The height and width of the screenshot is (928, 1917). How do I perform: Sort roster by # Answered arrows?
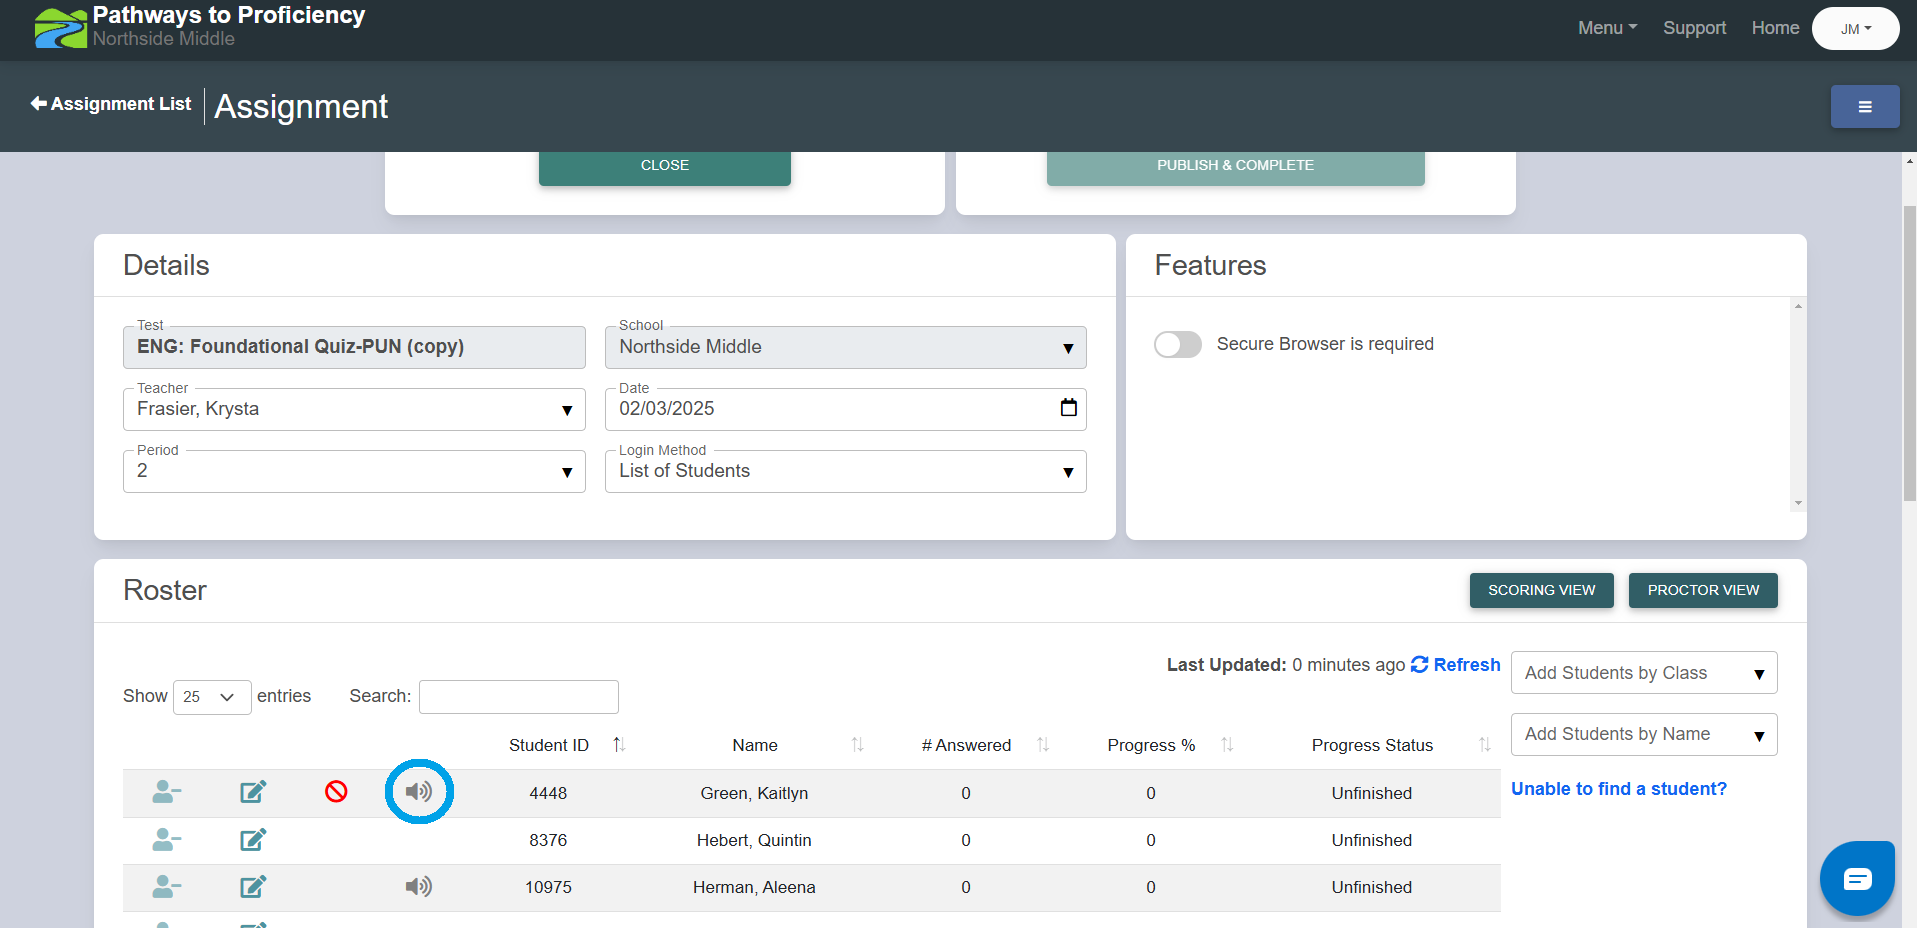click(1043, 745)
